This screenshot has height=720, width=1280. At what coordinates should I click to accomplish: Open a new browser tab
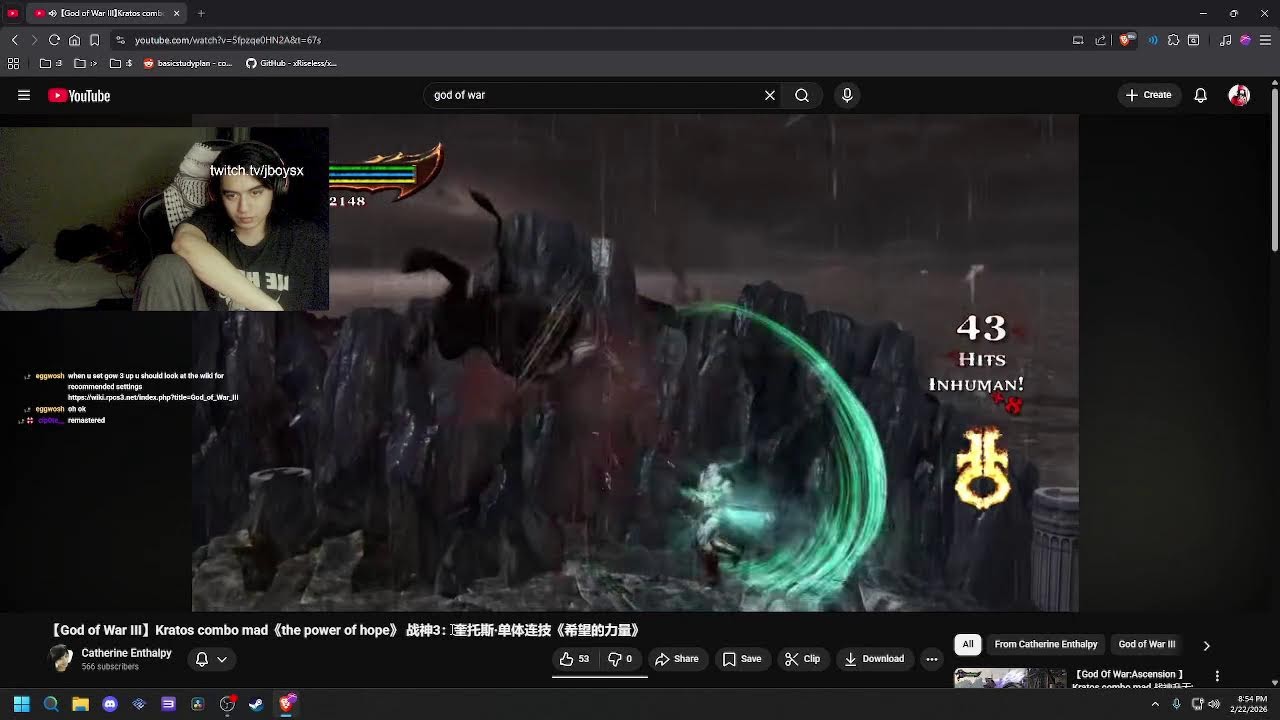point(201,13)
